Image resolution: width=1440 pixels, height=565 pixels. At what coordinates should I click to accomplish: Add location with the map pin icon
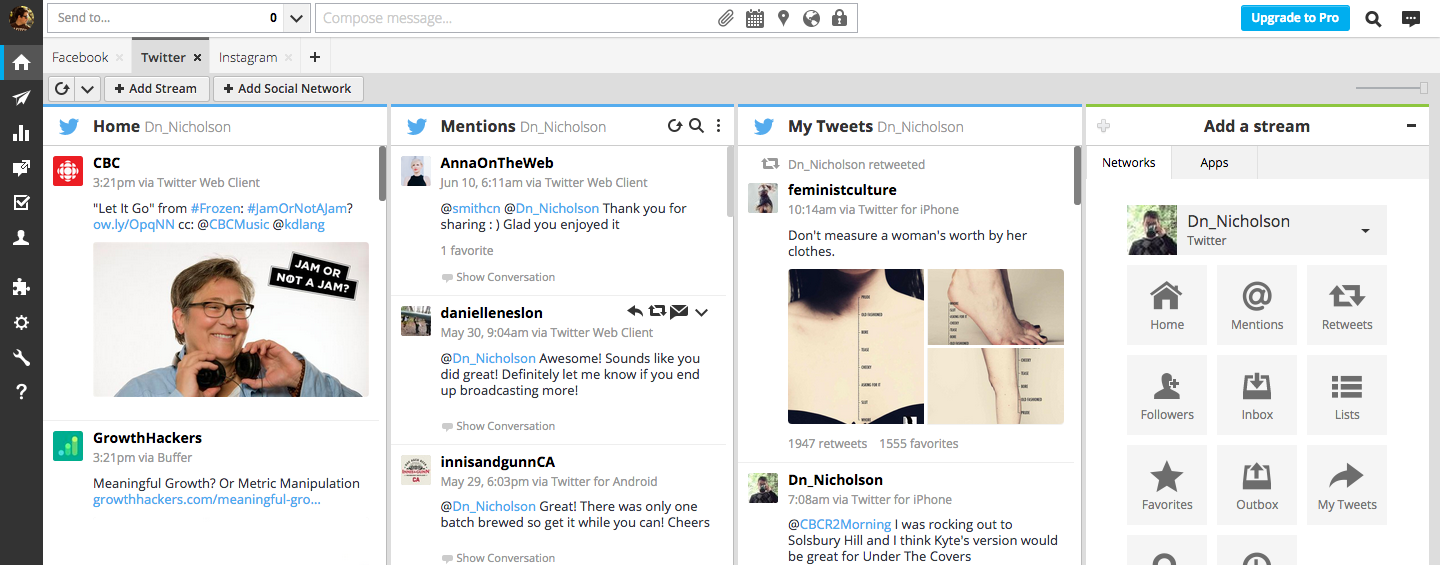[783, 18]
